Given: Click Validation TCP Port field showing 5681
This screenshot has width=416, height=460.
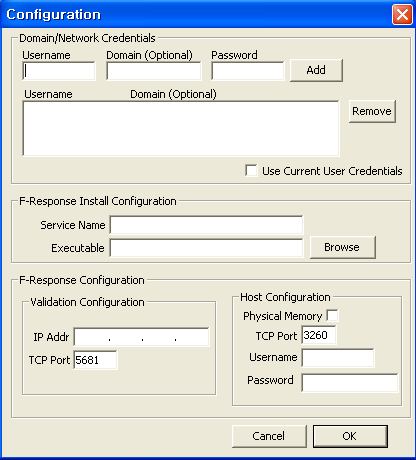Looking at the screenshot, I should coord(95,360).
